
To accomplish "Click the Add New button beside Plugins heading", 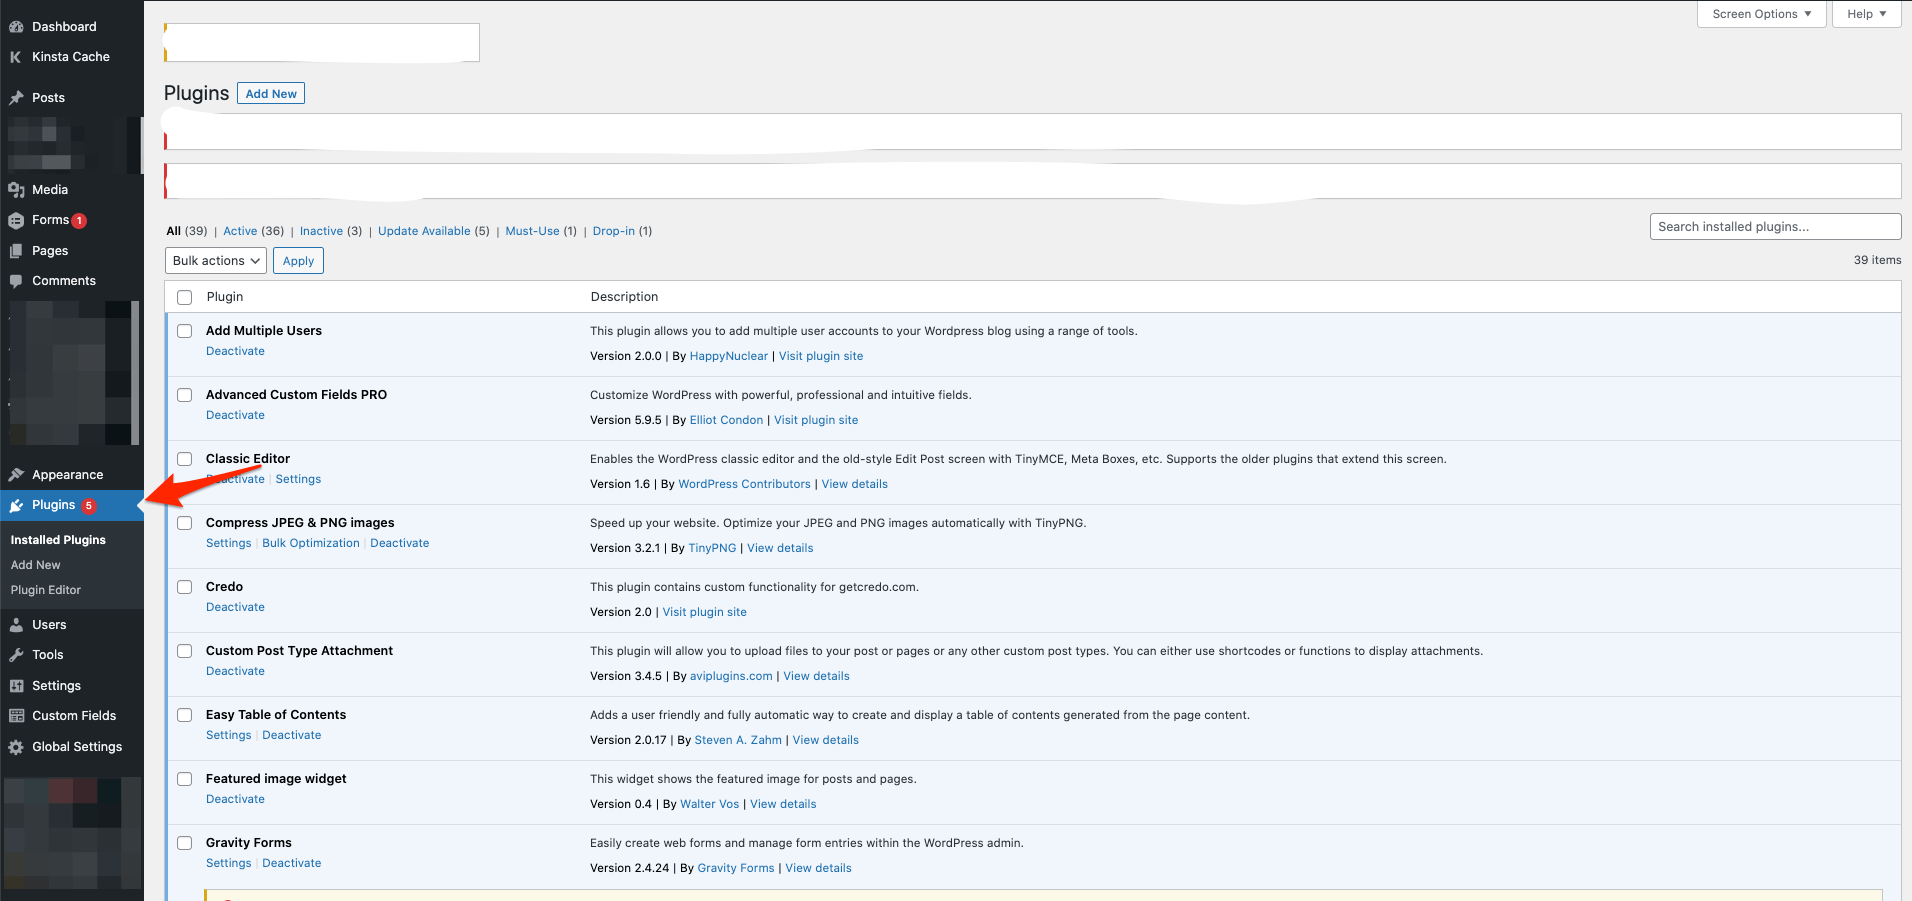I will coord(271,94).
